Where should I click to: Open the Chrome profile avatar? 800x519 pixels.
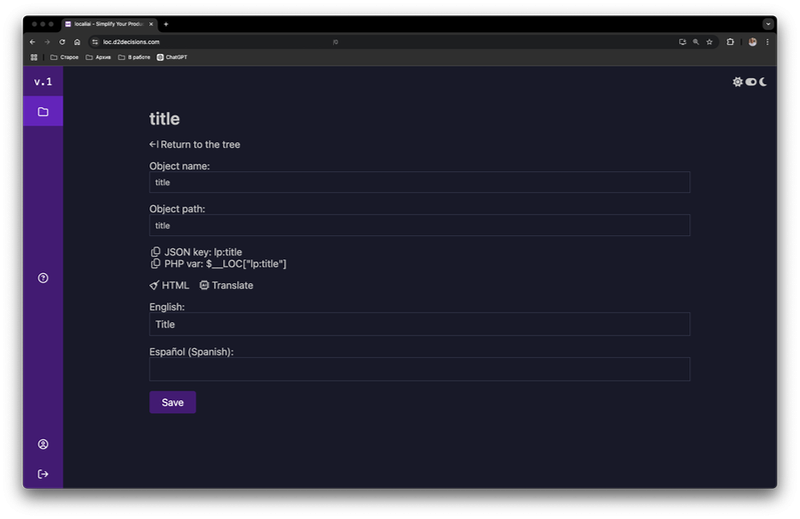click(x=752, y=42)
